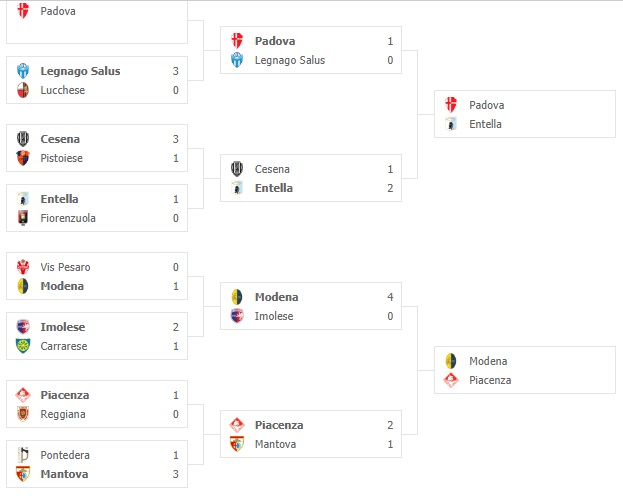Click Cesena crest in Cesena–Pistoiese match

click(x=23, y=139)
